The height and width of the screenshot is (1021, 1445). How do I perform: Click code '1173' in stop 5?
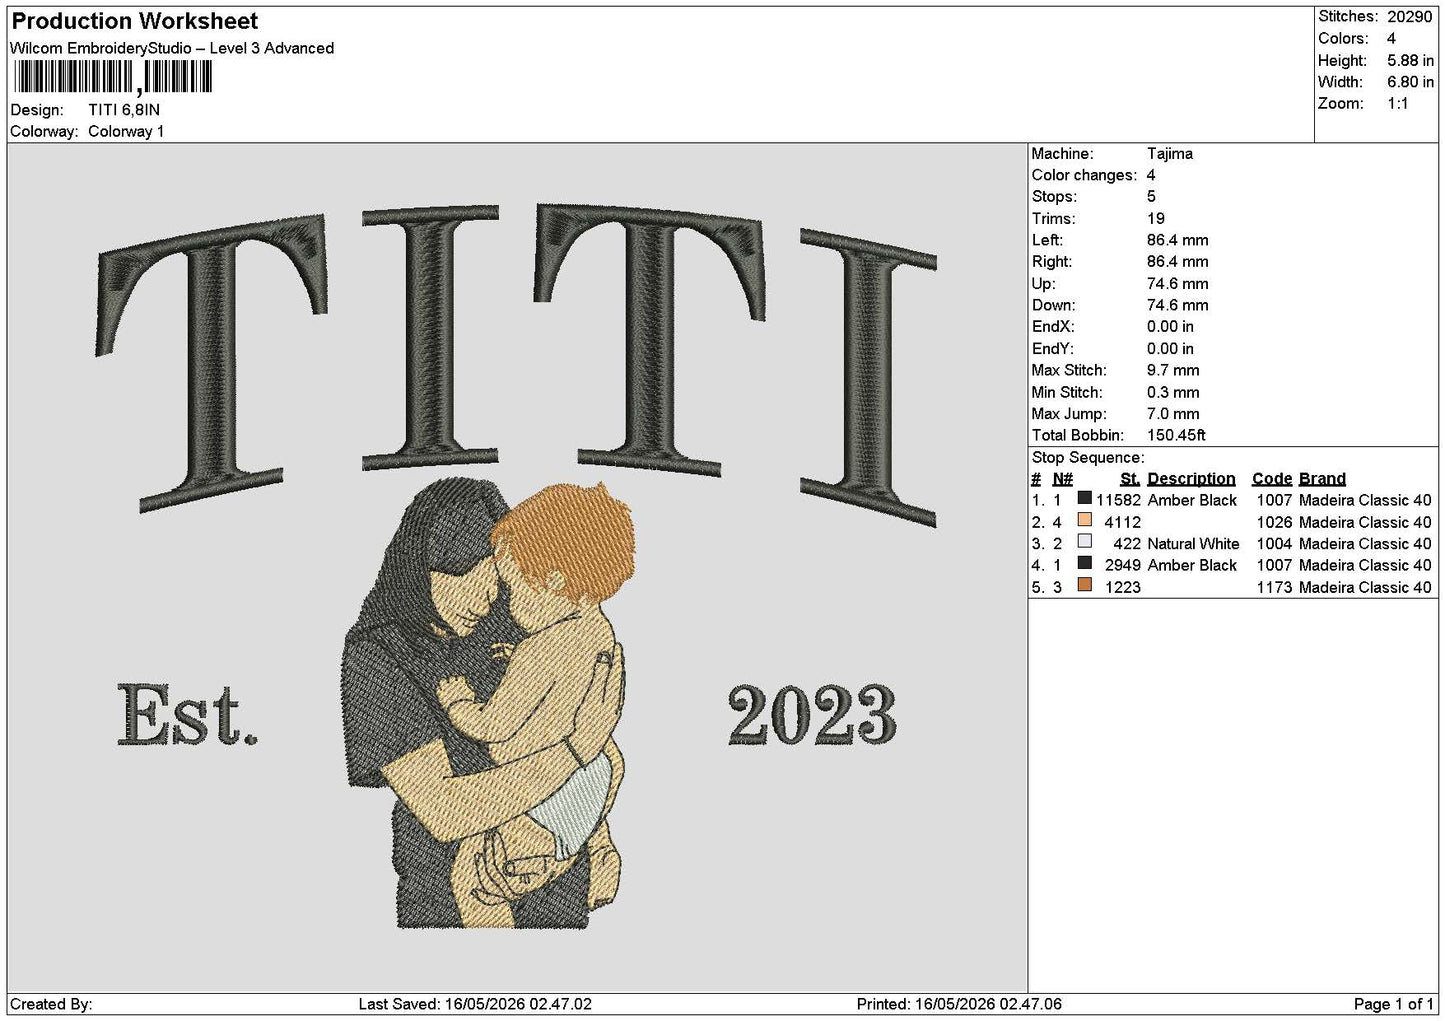point(1274,587)
